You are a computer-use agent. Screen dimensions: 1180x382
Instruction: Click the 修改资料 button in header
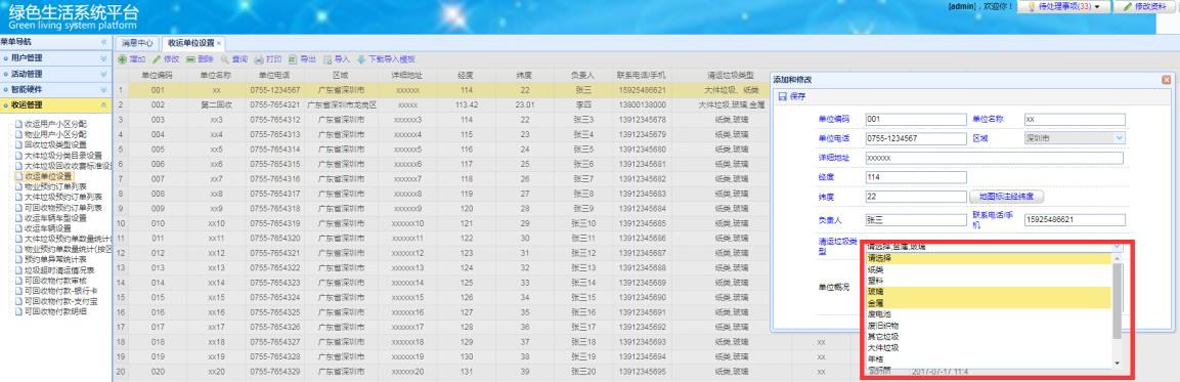1145,6
